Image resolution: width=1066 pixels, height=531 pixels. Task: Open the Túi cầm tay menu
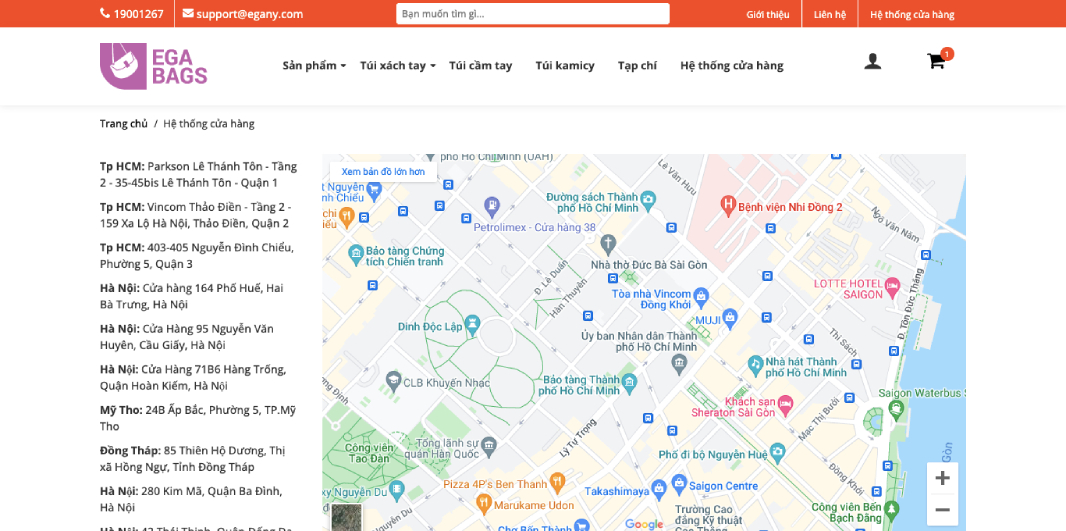click(481, 66)
